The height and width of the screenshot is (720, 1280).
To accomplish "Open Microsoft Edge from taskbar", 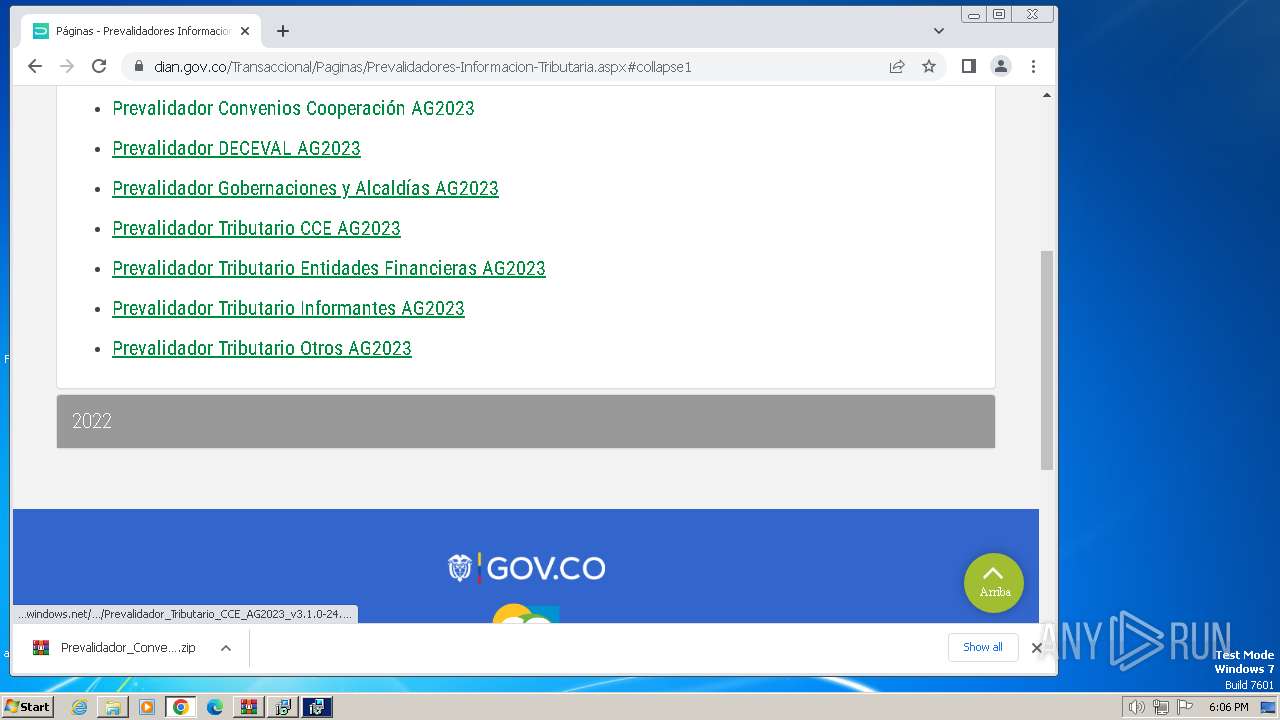I will point(215,707).
